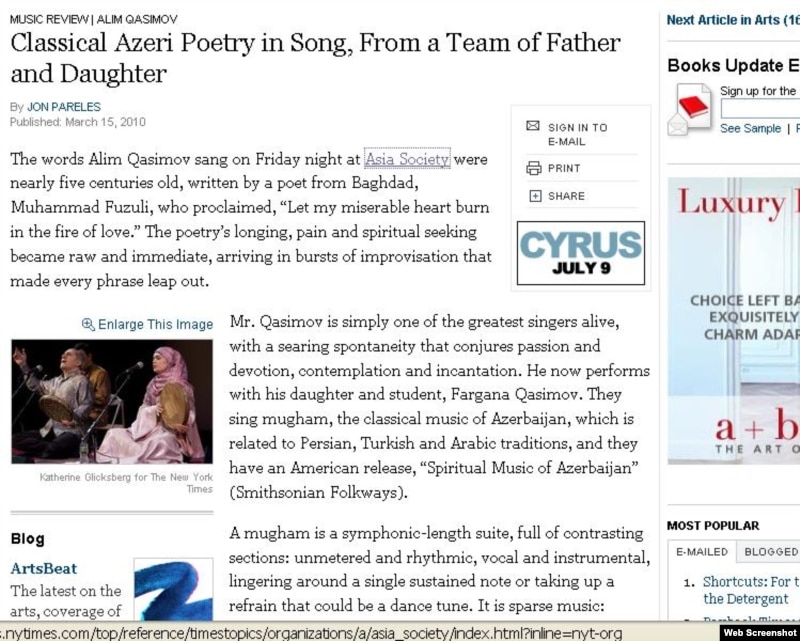
Task: Open the performance photo of the singers
Action: point(111,401)
